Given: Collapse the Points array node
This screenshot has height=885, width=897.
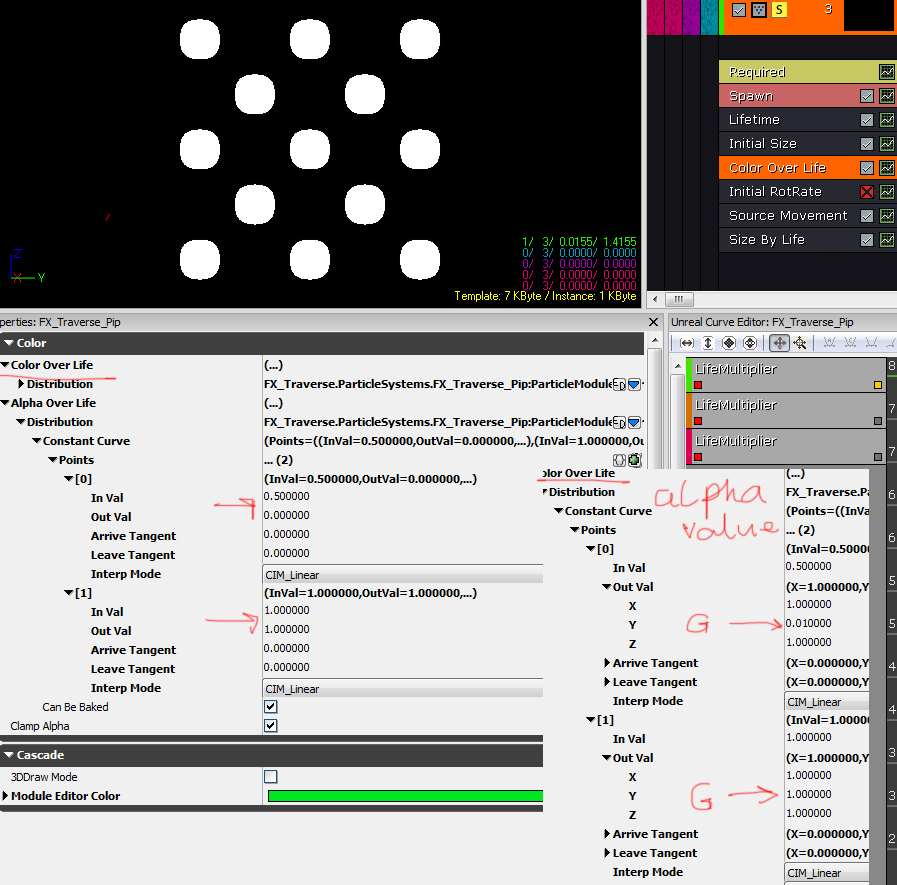Looking at the screenshot, I should point(53,460).
